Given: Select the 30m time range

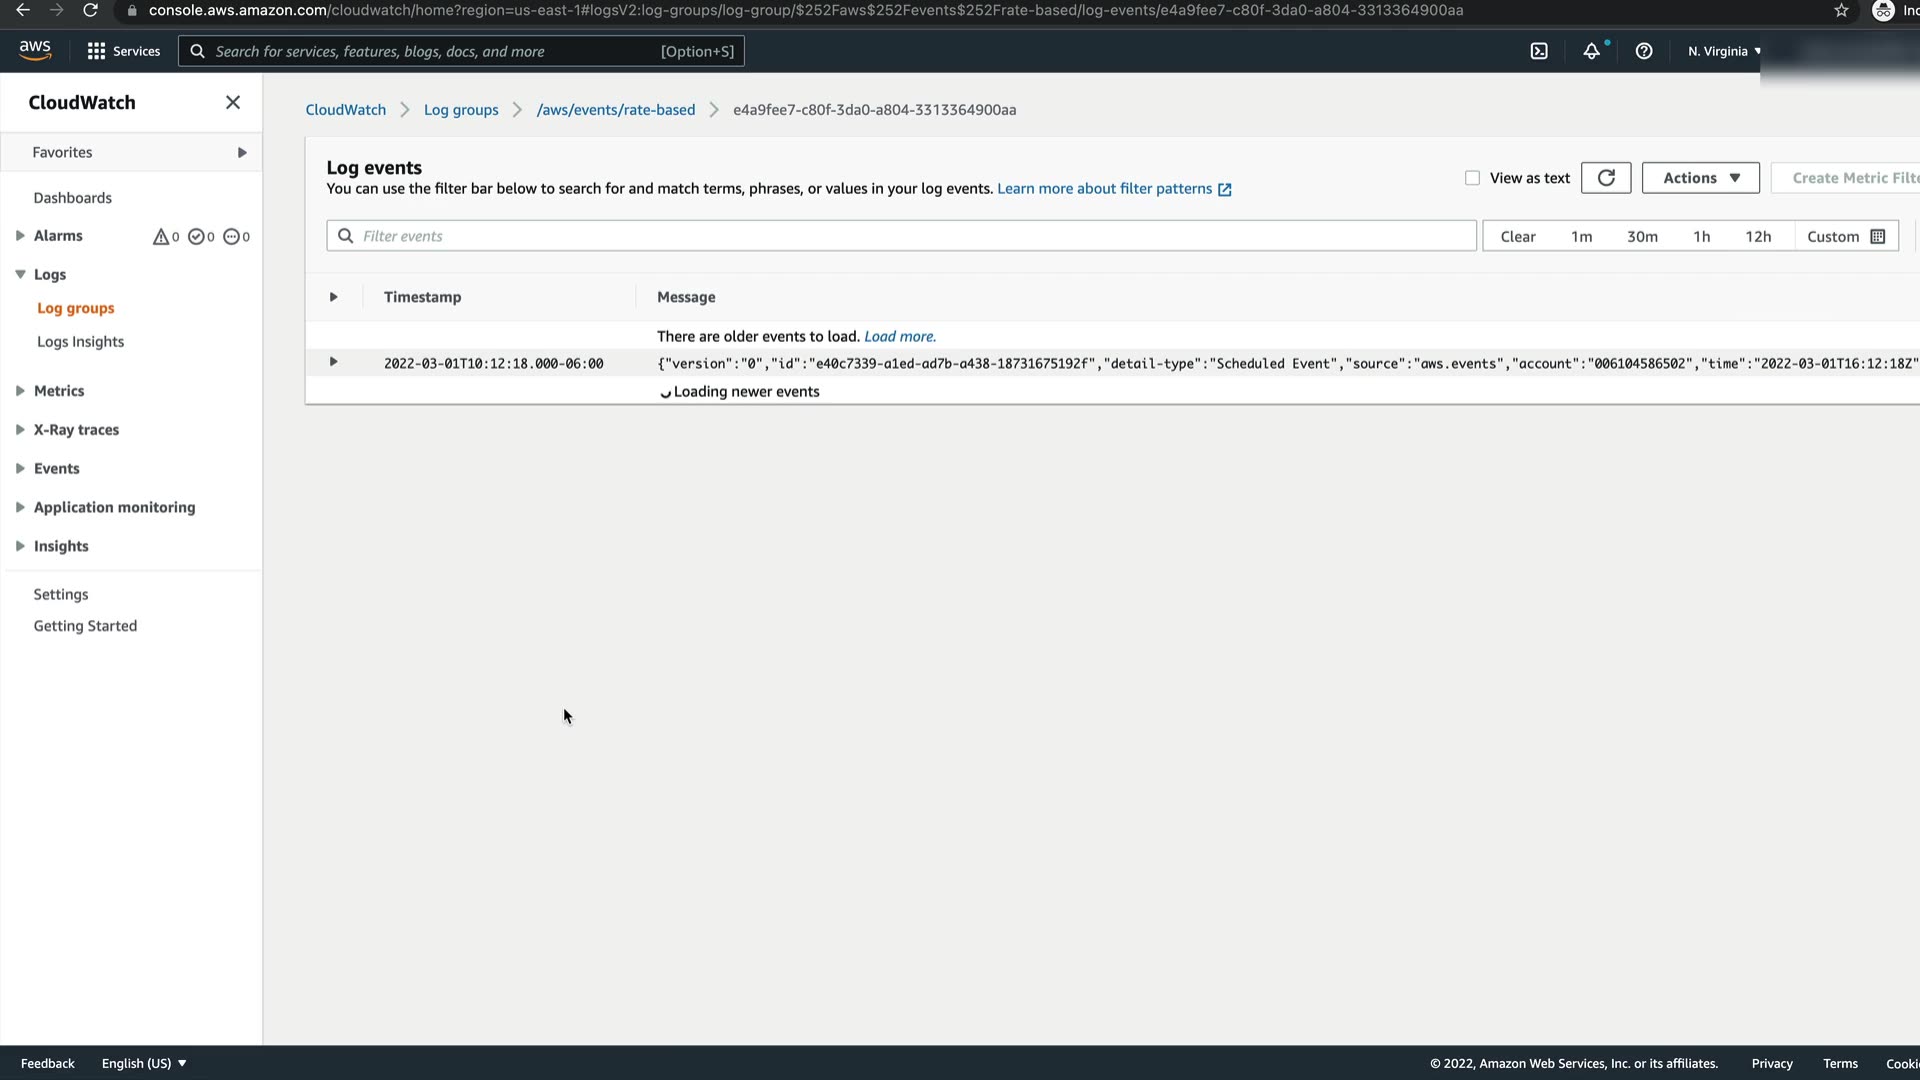Looking at the screenshot, I should [x=1642, y=237].
